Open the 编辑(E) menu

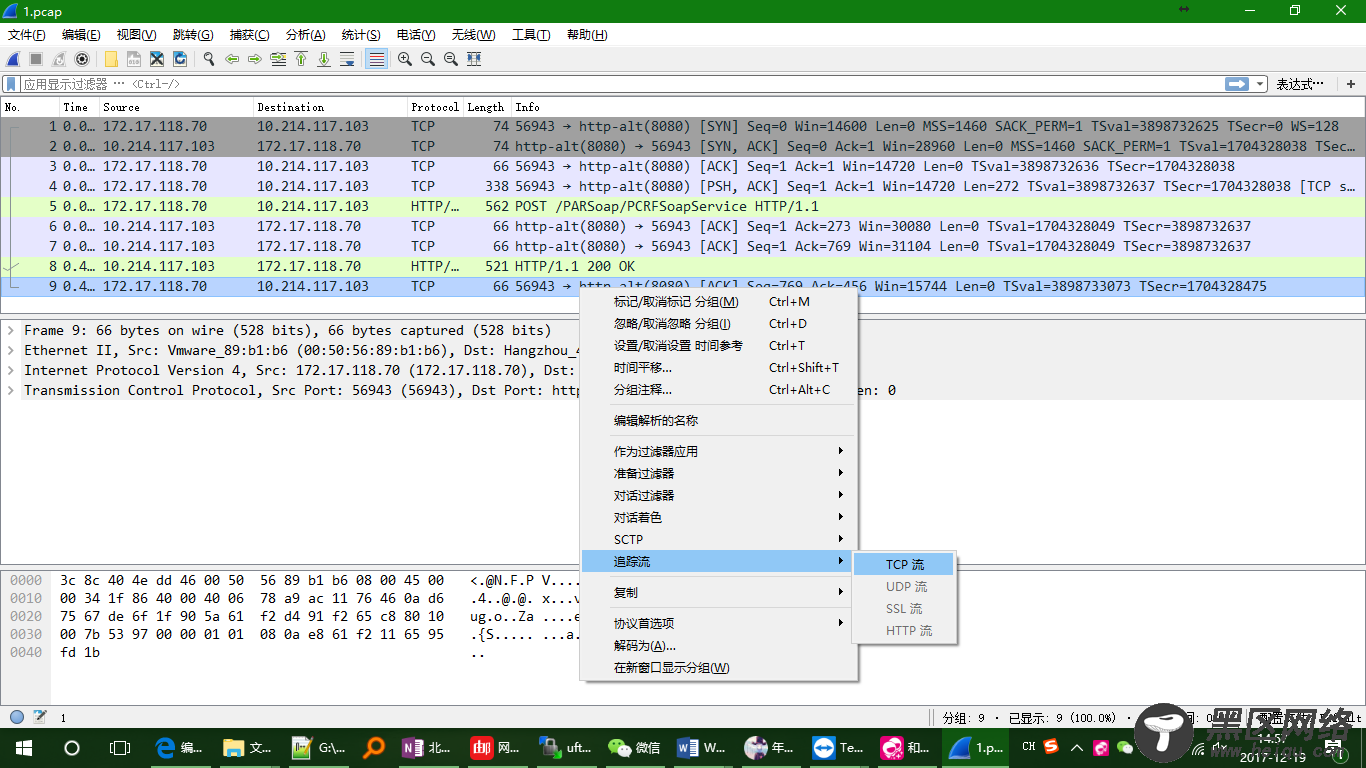pyautogui.click(x=81, y=35)
